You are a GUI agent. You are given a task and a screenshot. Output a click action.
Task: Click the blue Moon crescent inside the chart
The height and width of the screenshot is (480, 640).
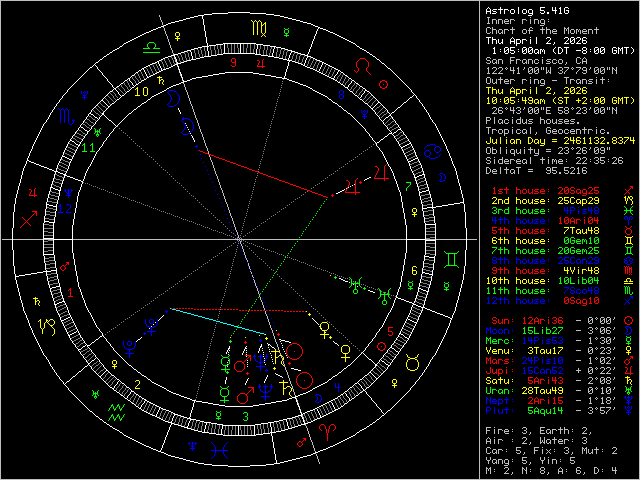coord(175,98)
